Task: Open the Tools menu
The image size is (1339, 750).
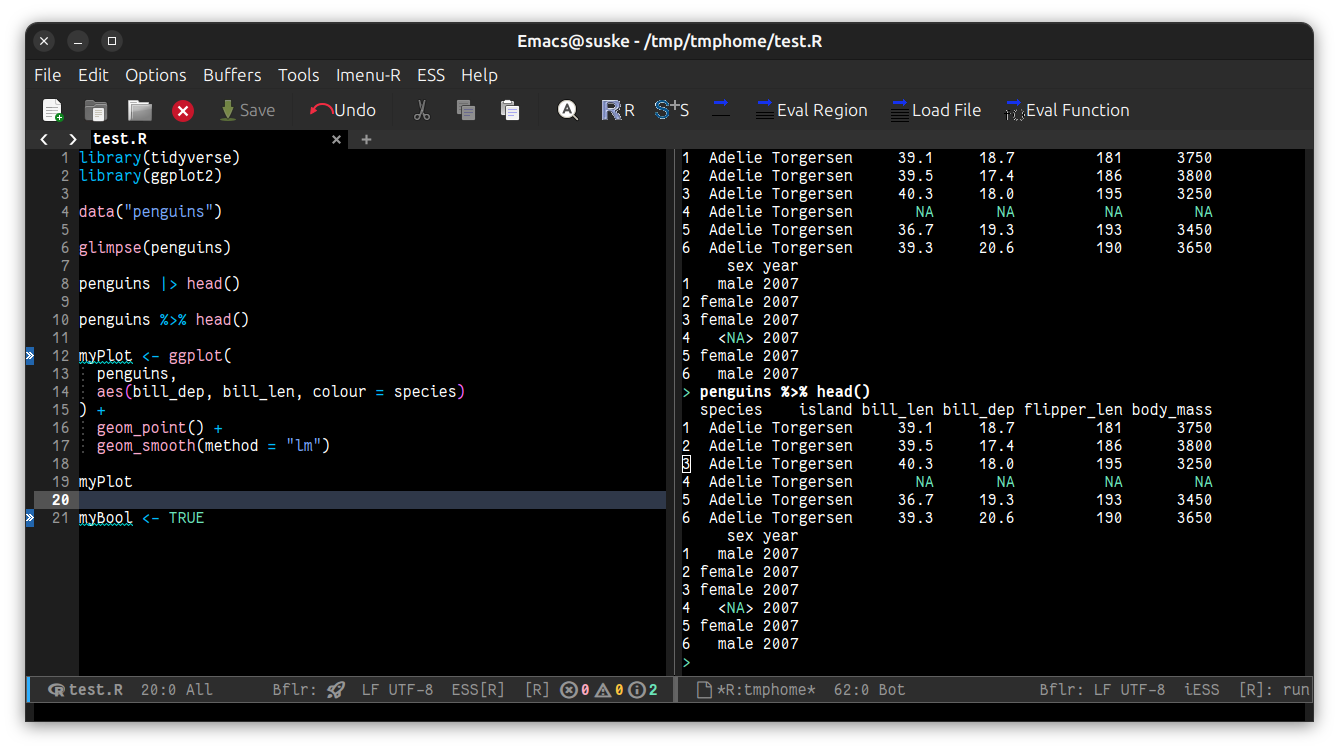Action: pyautogui.click(x=299, y=75)
